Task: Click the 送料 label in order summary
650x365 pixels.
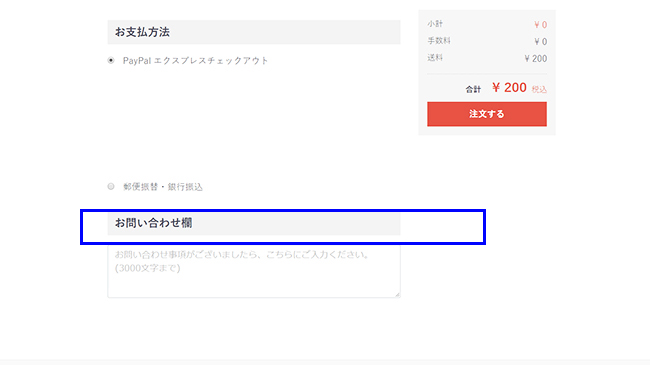Action: 435,58
